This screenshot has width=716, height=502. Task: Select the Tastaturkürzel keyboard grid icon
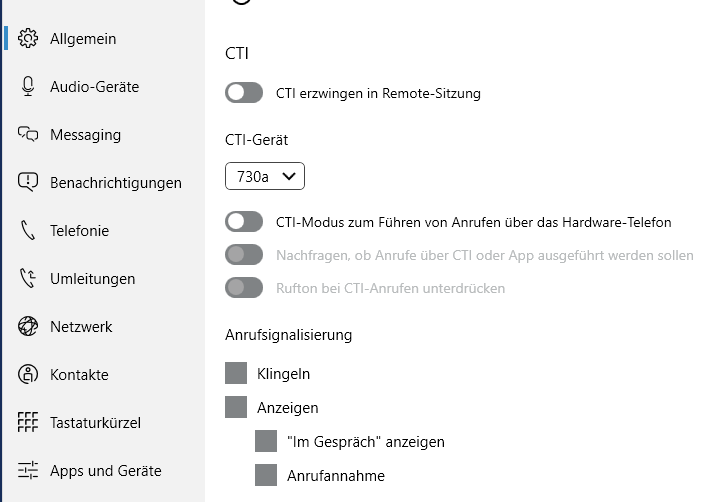click(x=28, y=422)
